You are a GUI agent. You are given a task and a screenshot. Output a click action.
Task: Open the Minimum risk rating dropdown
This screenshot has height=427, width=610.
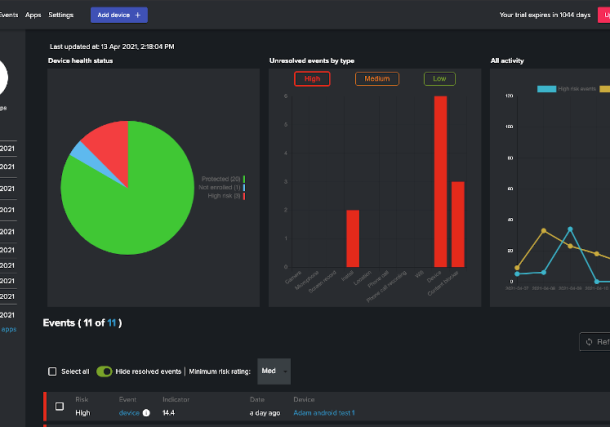tap(273, 371)
